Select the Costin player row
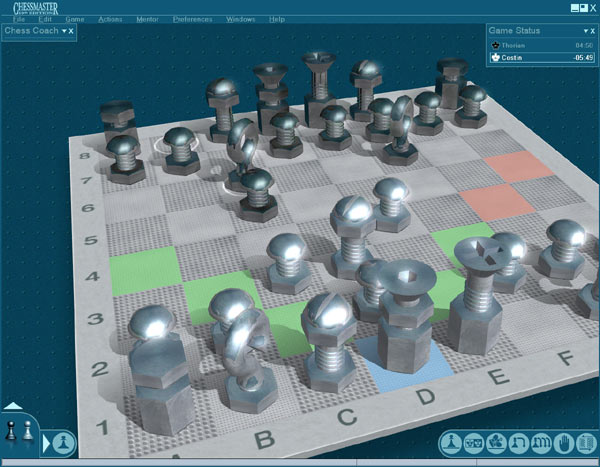The image size is (600, 467). coord(542,57)
